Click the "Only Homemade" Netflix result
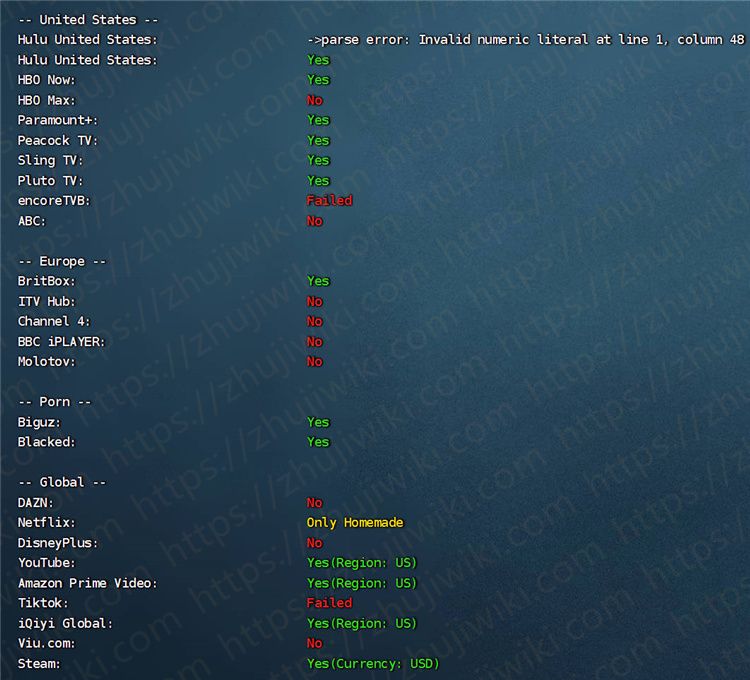This screenshot has width=750, height=680. click(355, 523)
